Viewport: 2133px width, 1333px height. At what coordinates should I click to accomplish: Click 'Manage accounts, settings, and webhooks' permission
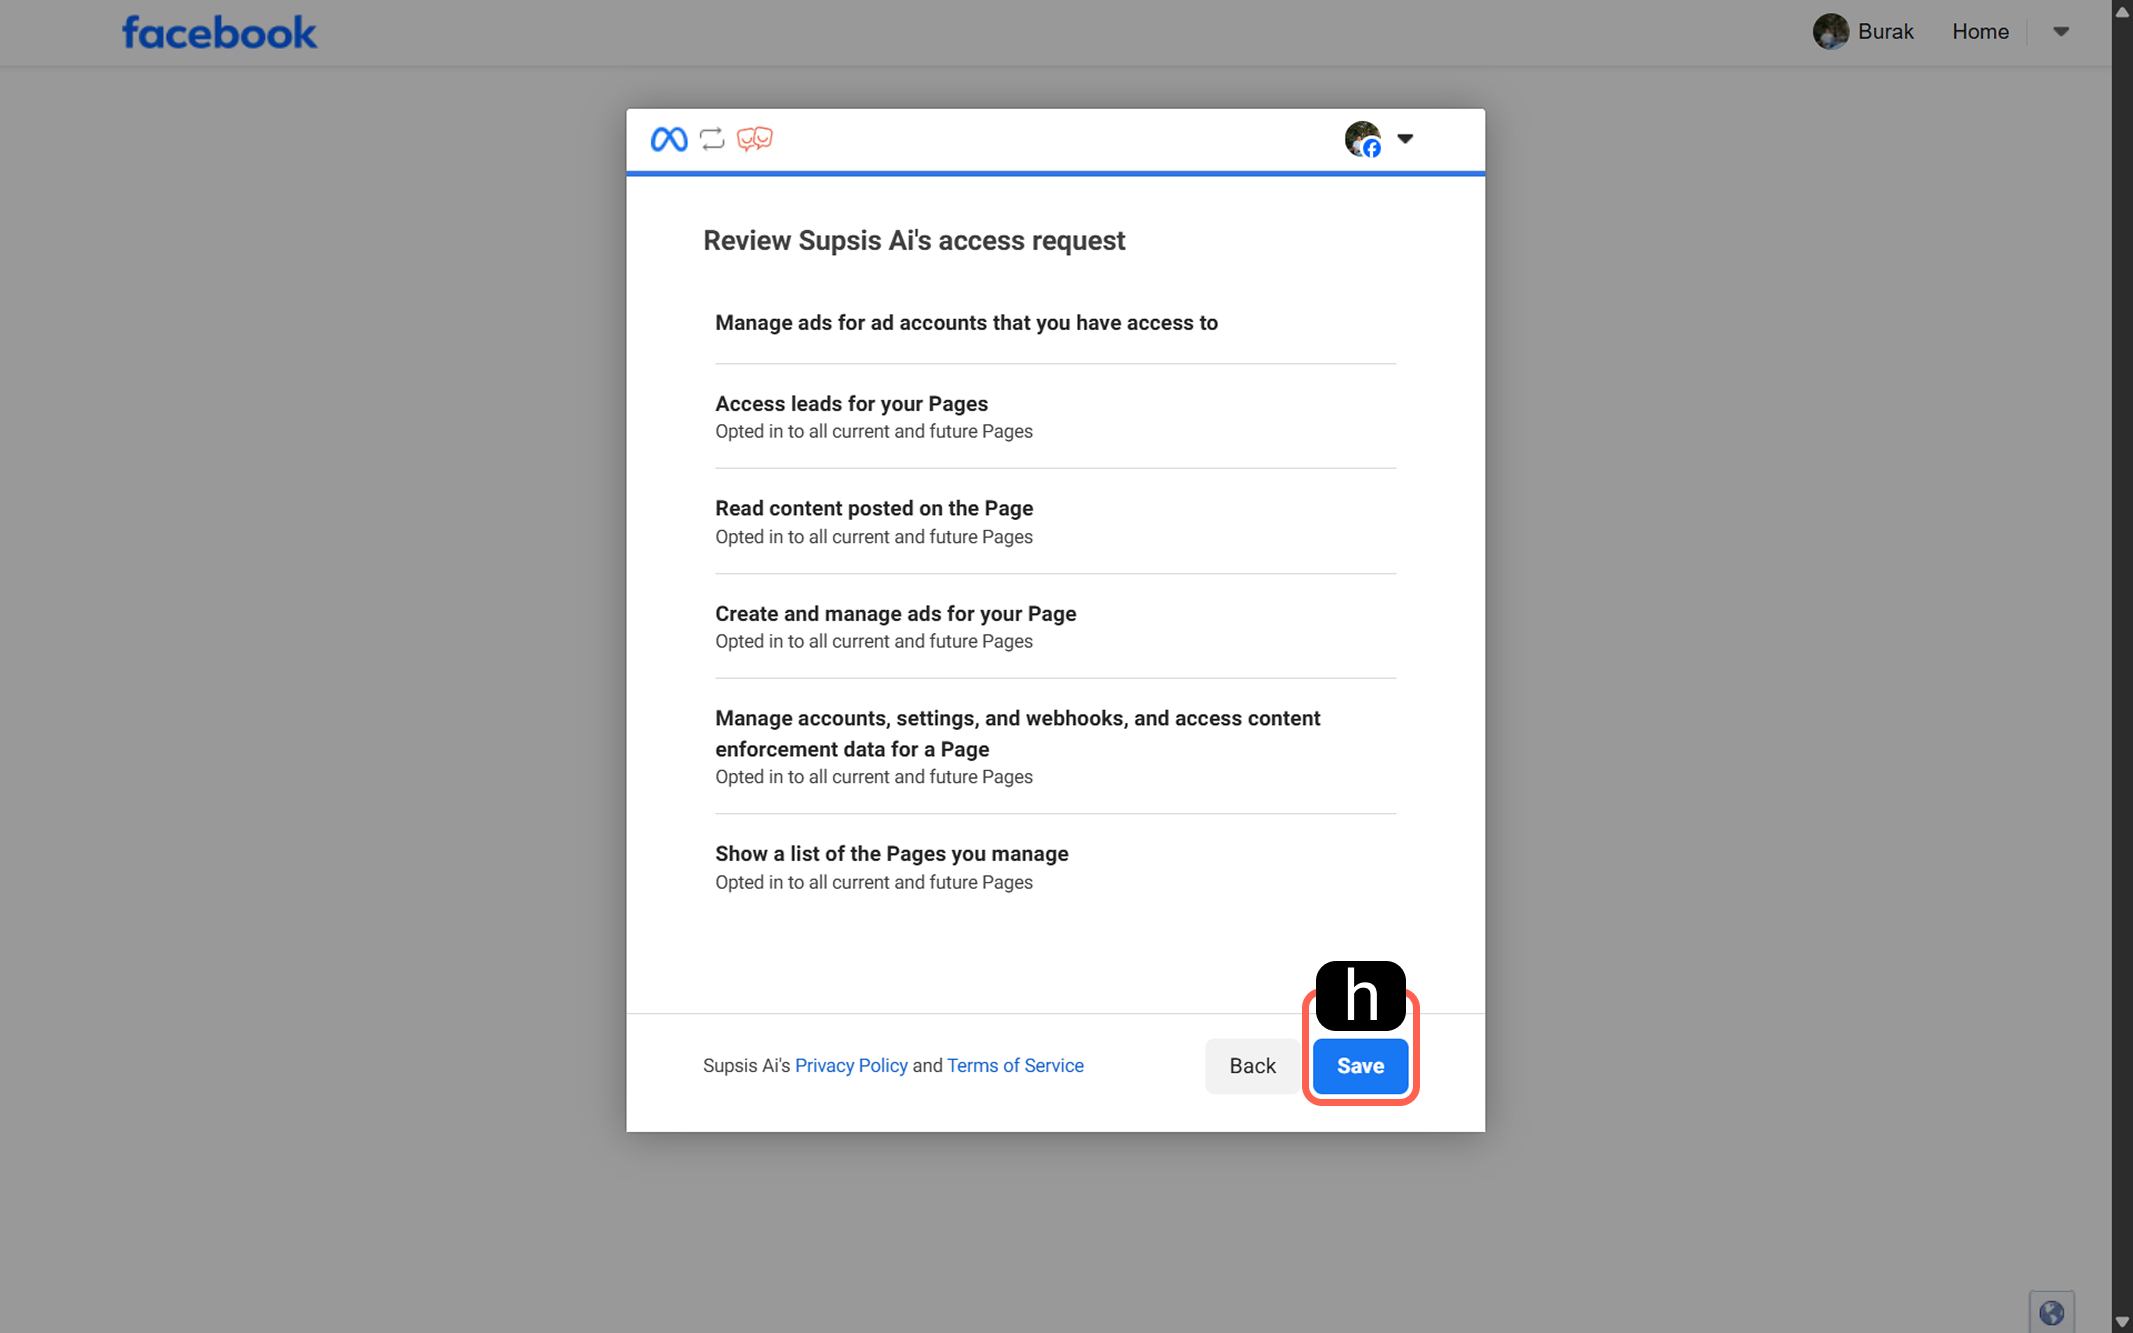click(1017, 734)
